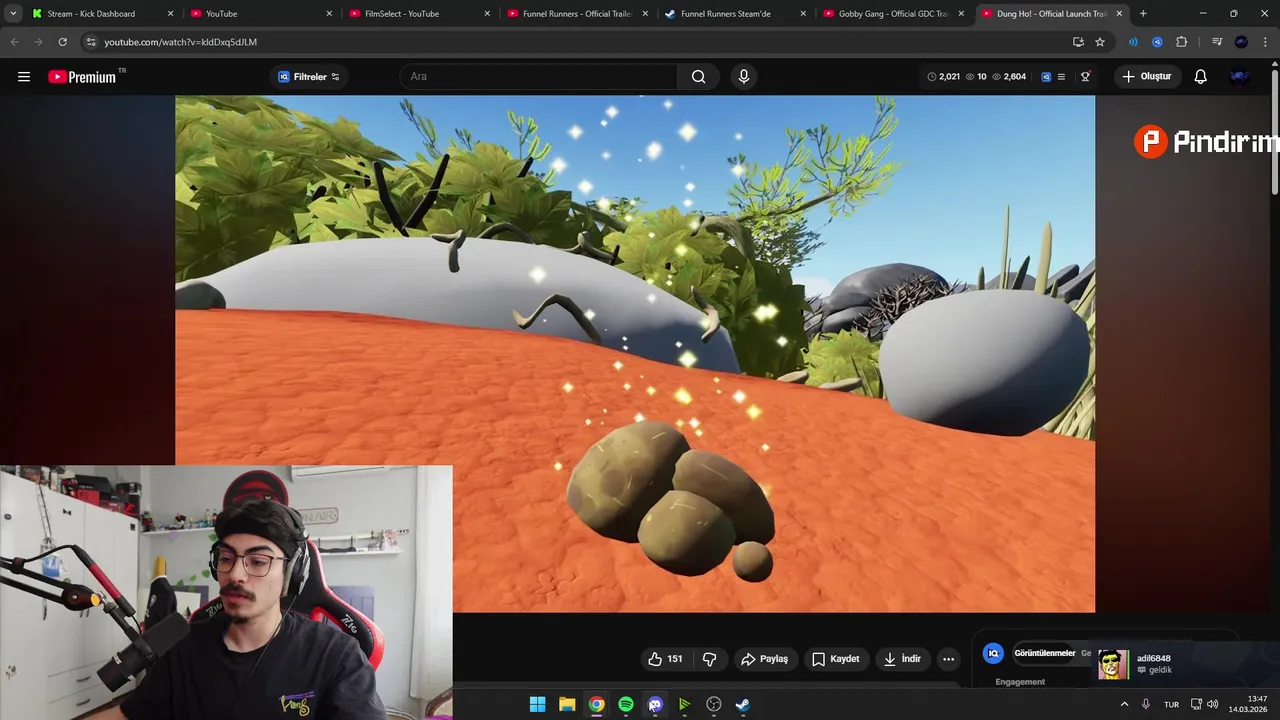Close the Dung Ho! tab
Image resolution: width=1280 pixels, height=720 pixels.
tap(1119, 14)
